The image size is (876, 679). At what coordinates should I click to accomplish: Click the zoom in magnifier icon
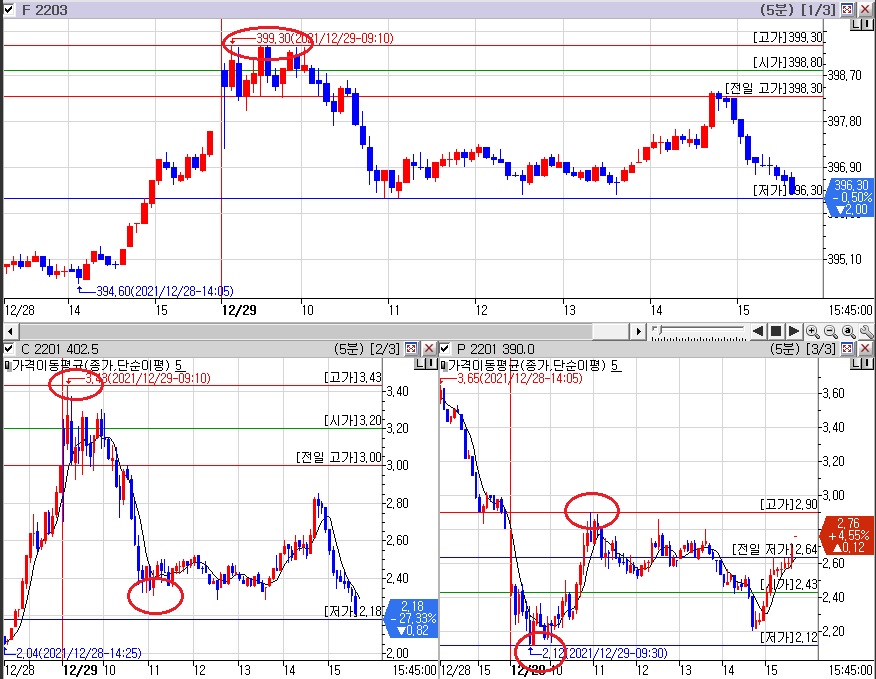[813, 331]
